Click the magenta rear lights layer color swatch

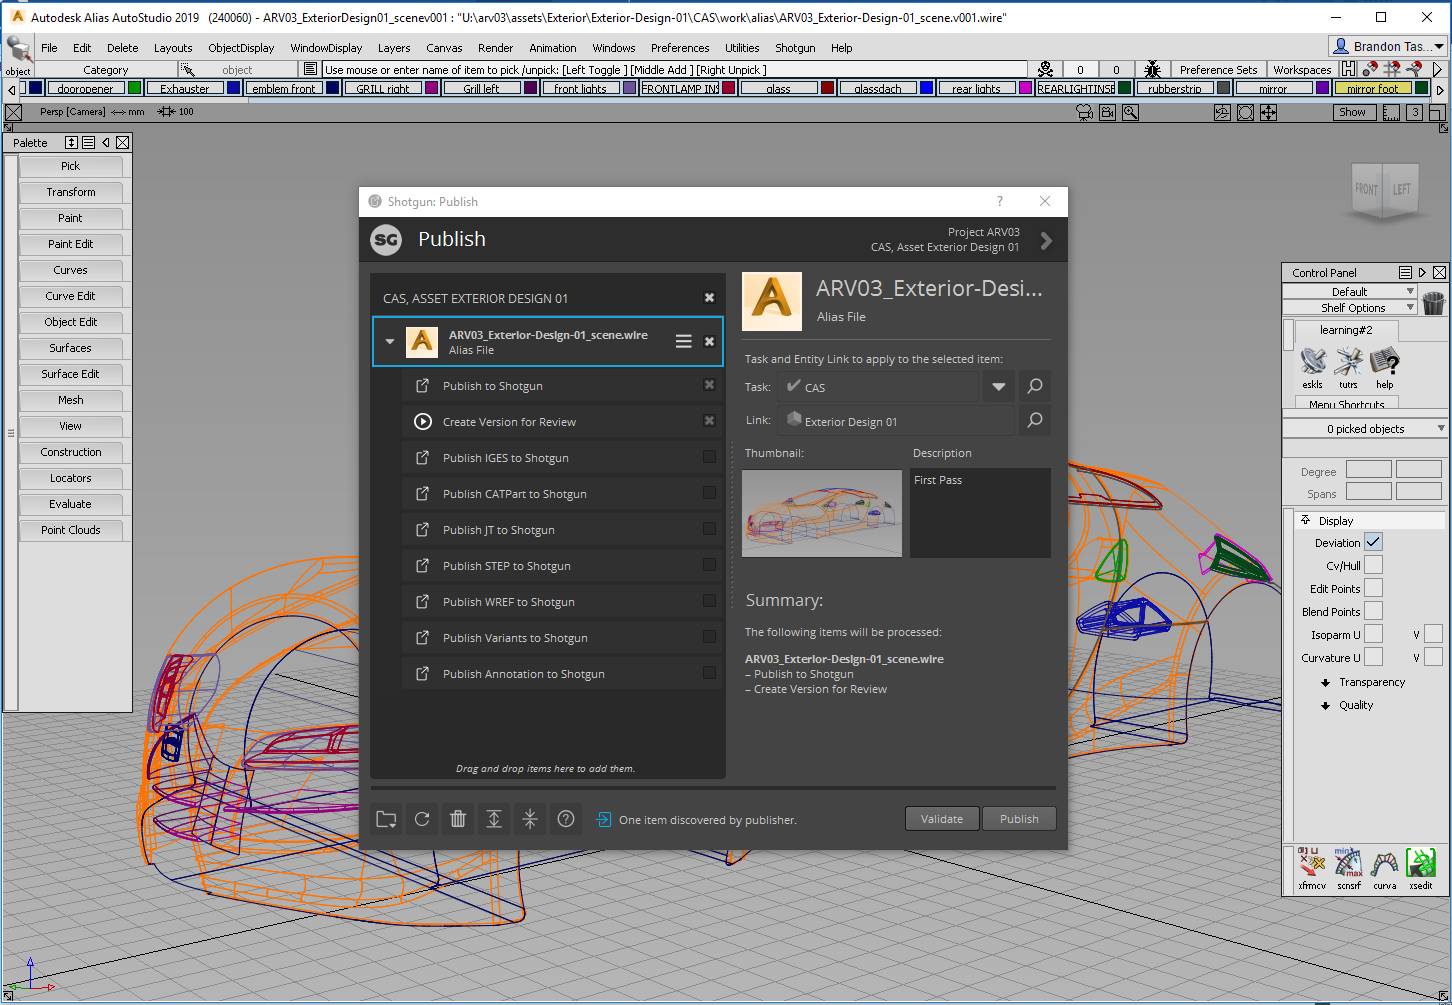click(x=1026, y=88)
